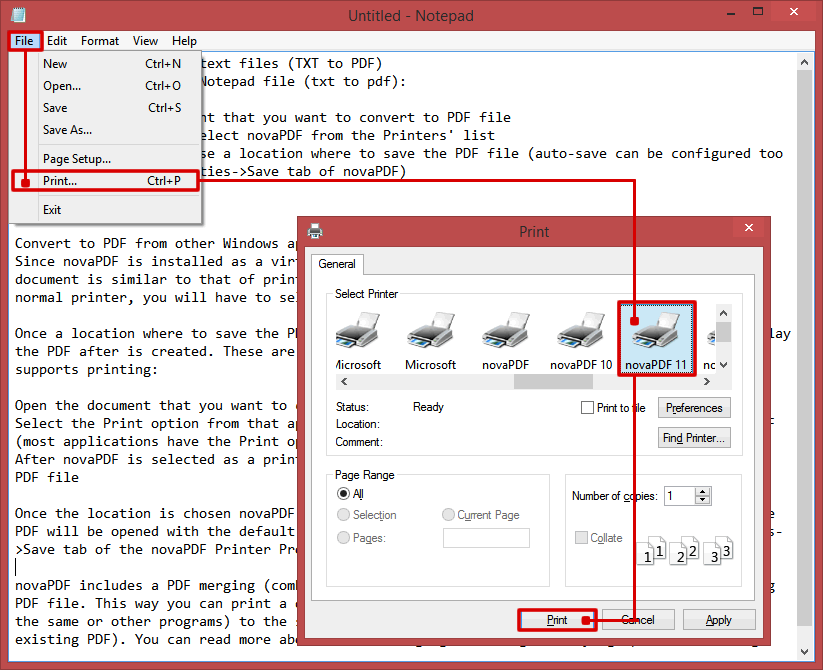823x670 pixels.
Task: Choose New from the File menu
Action: [105, 64]
